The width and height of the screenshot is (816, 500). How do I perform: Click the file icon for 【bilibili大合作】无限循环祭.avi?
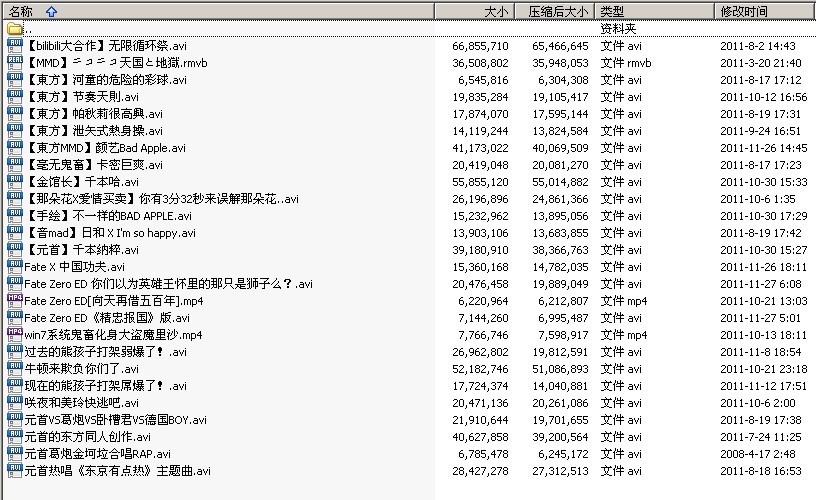pyautogui.click(x=14, y=46)
